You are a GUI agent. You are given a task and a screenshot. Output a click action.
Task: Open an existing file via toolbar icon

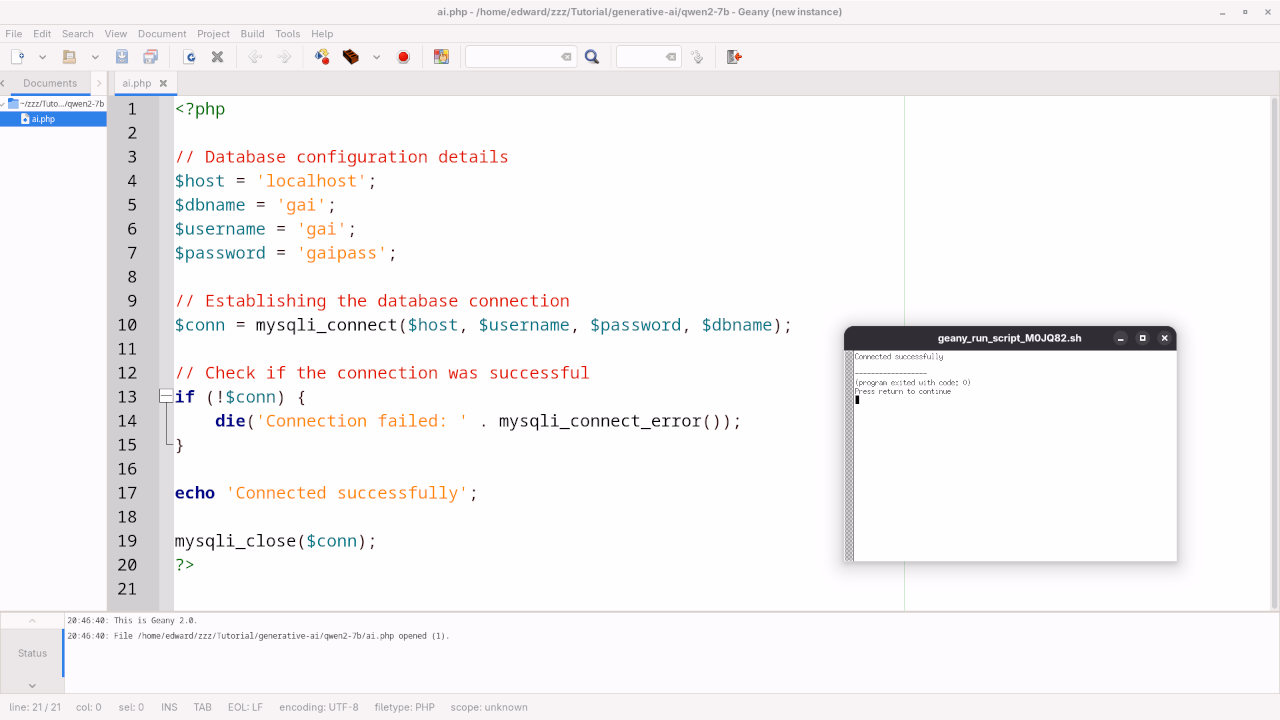click(70, 57)
